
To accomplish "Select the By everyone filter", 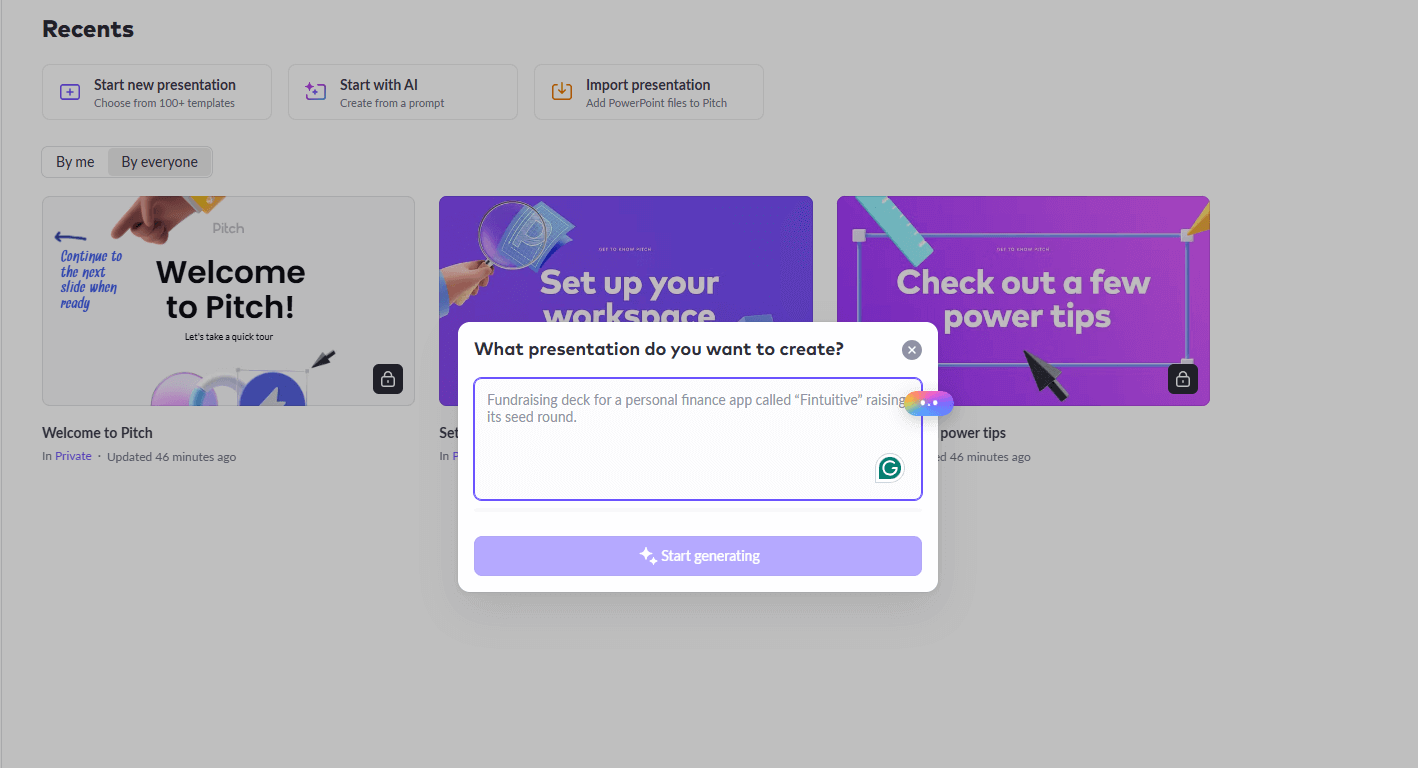I will 160,162.
